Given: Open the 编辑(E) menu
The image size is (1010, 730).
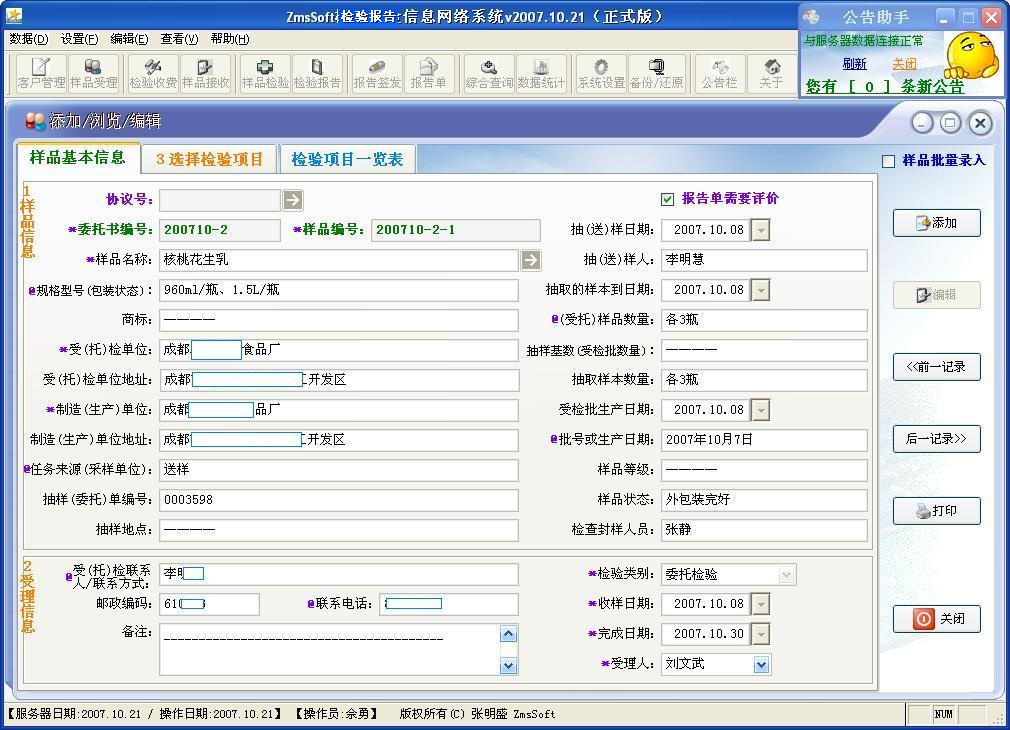Looking at the screenshot, I should tap(129, 39).
